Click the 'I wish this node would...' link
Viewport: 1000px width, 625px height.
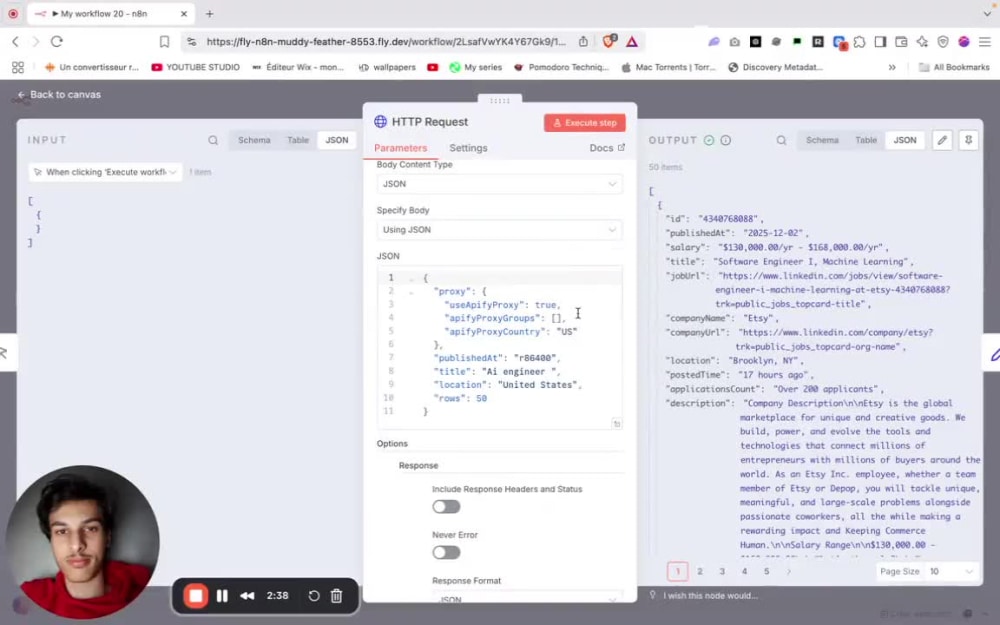[x=710, y=596]
